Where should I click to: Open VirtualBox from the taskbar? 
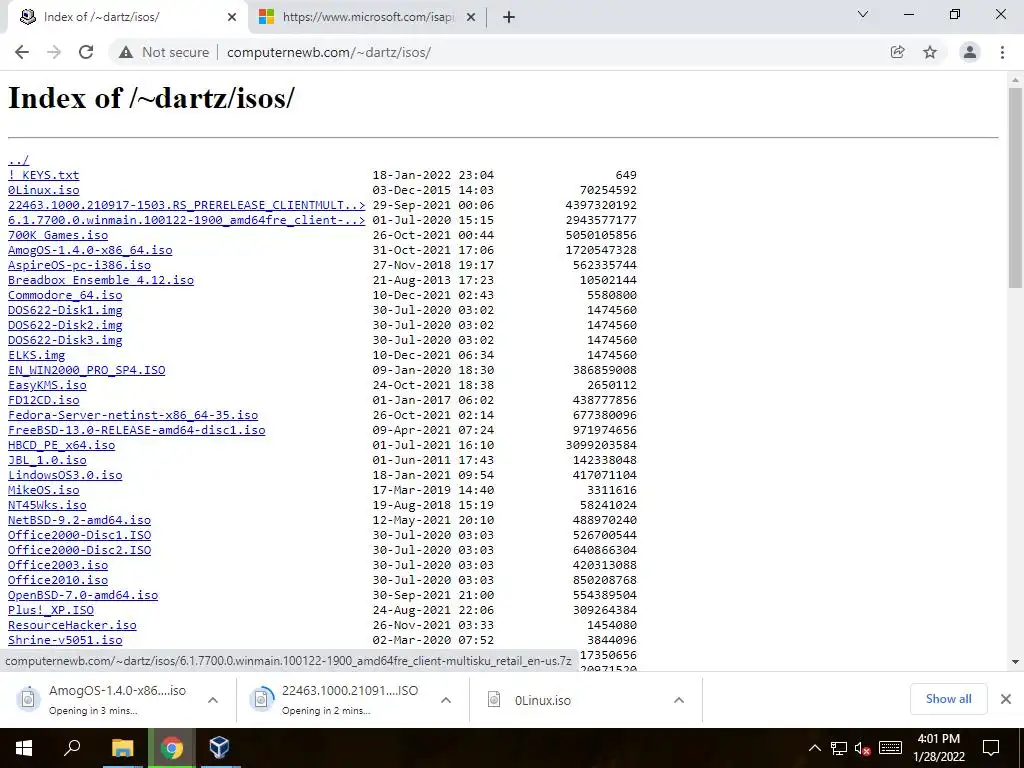(219, 748)
